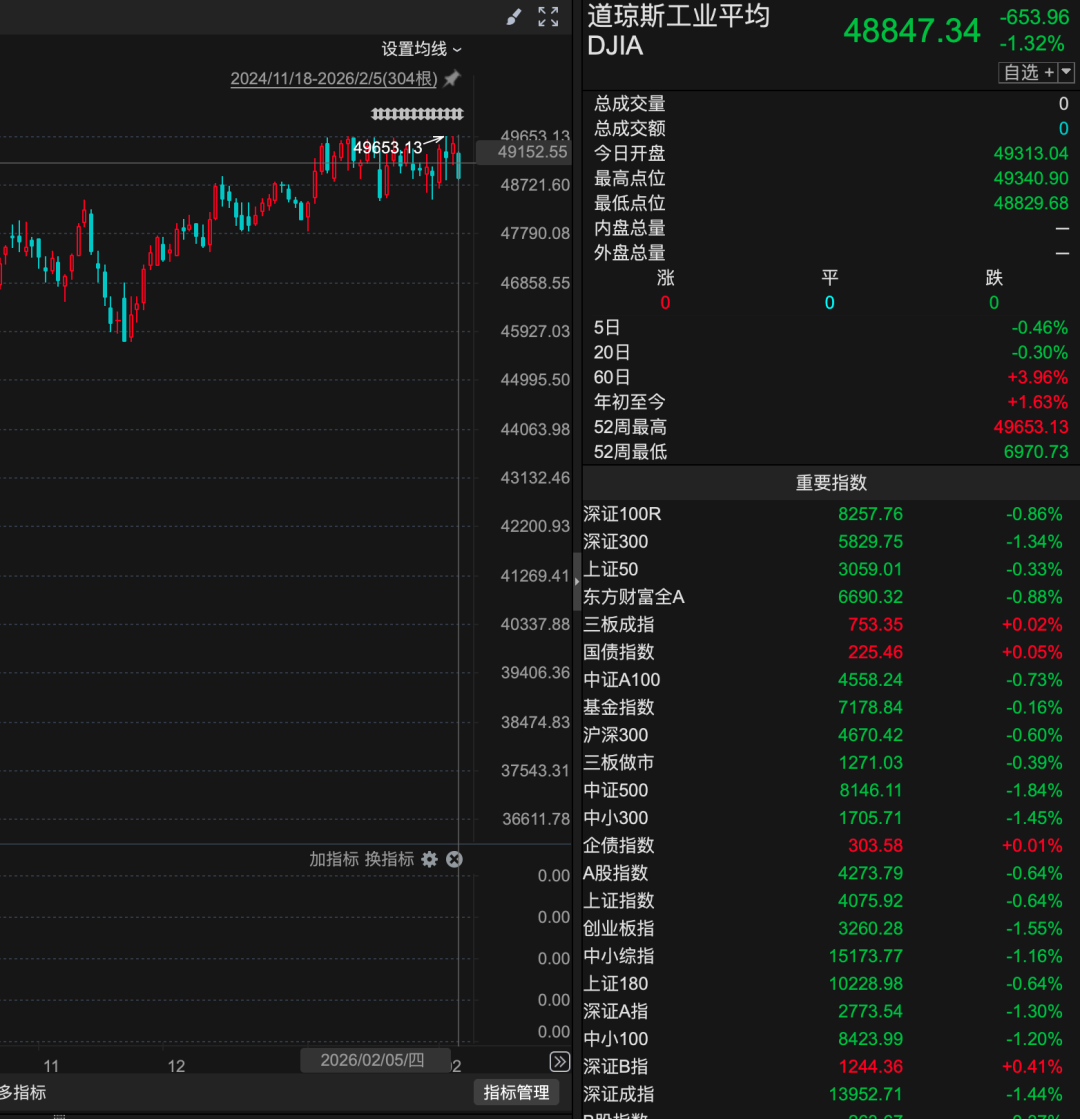This screenshot has height=1119, width=1080.
Task: Click 60日 +3.96% value
Action: point(1038,378)
